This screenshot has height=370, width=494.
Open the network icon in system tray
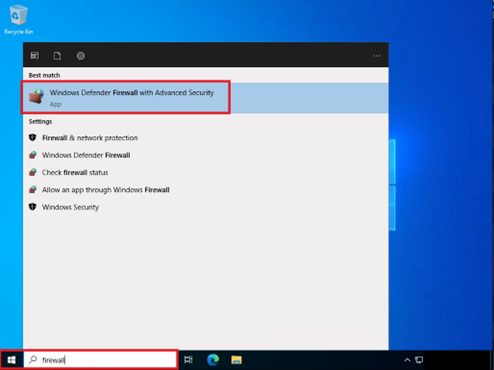(x=419, y=360)
